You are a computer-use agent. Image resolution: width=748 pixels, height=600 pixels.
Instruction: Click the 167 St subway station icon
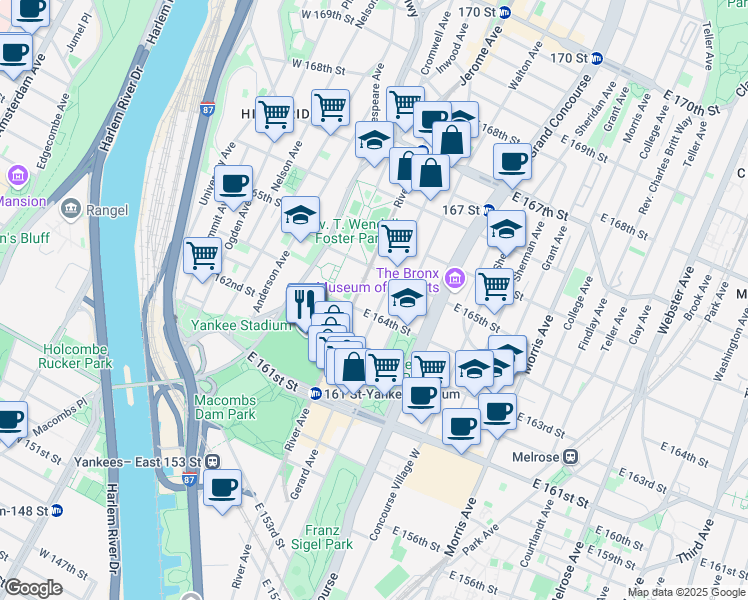pos(488,211)
